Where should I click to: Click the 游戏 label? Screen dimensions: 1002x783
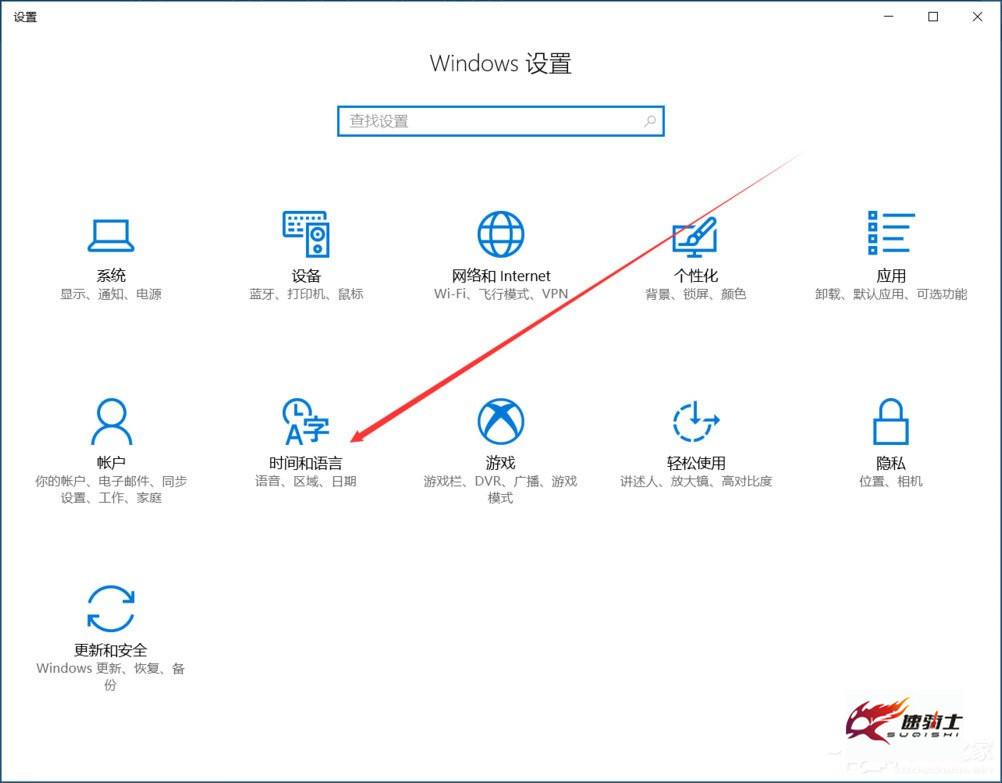point(500,463)
